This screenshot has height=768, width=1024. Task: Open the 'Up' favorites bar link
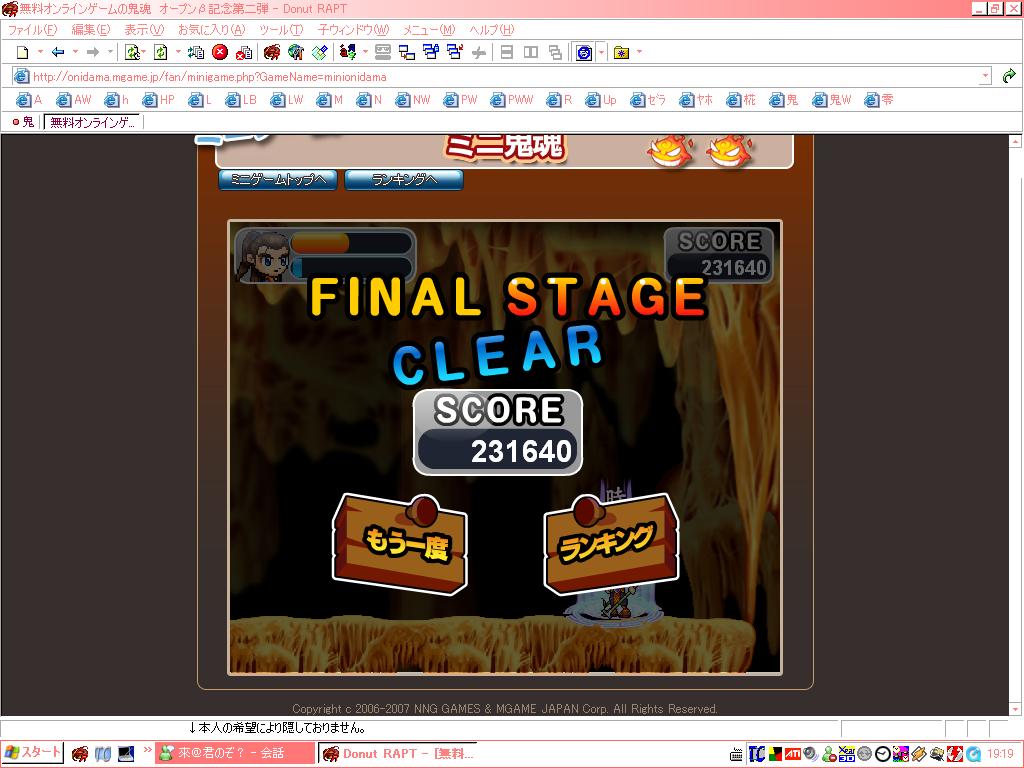click(x=601, y=100)
